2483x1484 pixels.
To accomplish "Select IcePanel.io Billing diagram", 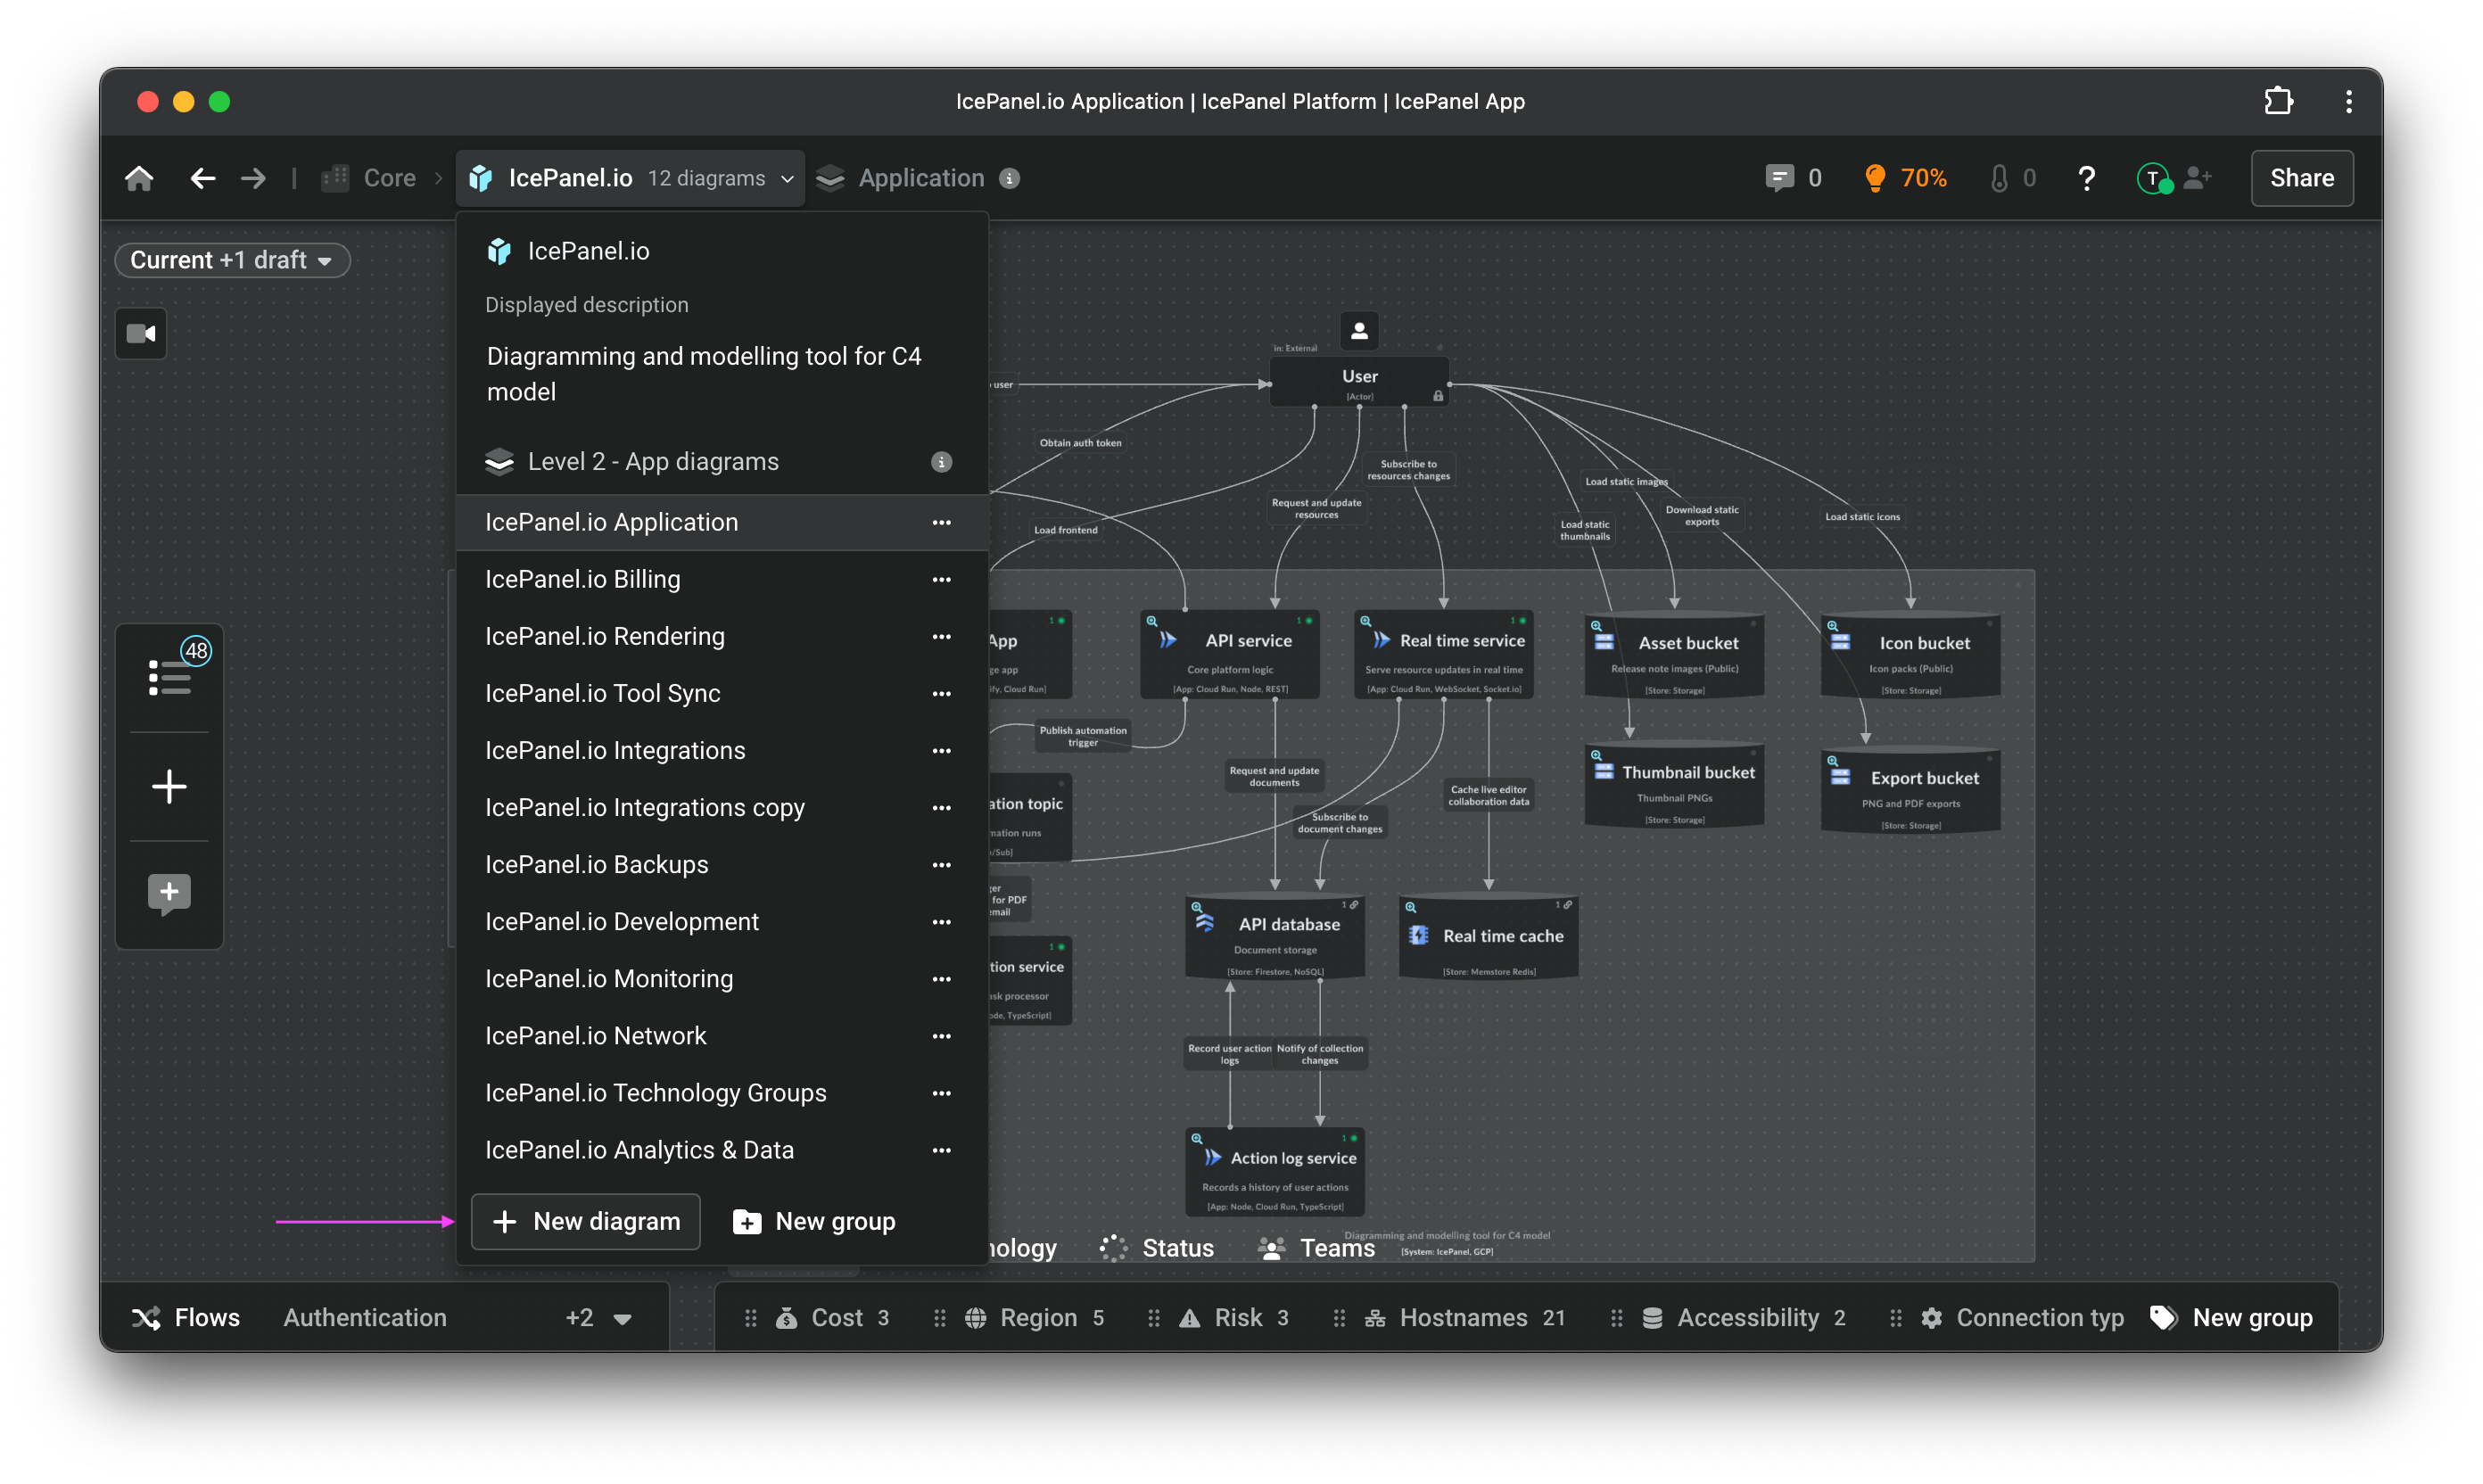I will click(x=583, y=579).
